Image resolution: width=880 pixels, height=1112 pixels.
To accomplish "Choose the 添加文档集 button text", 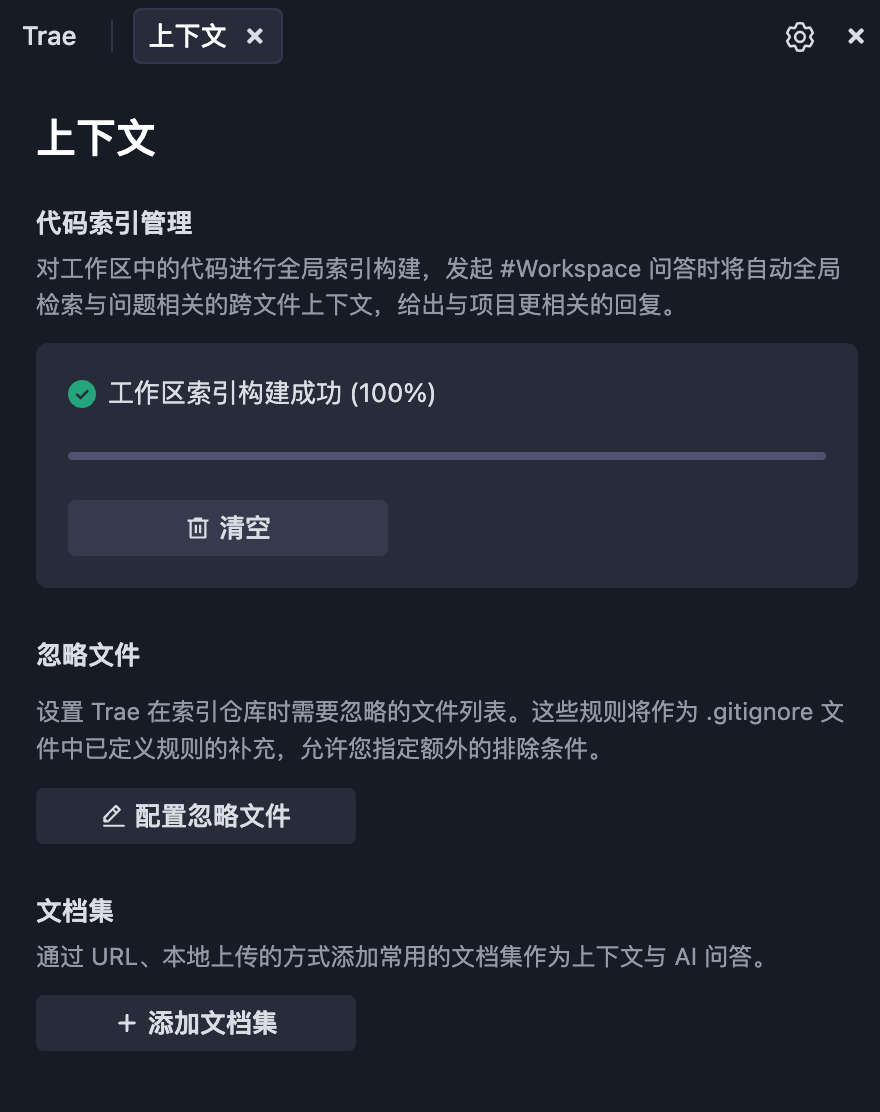I will tap(212, 1023).
